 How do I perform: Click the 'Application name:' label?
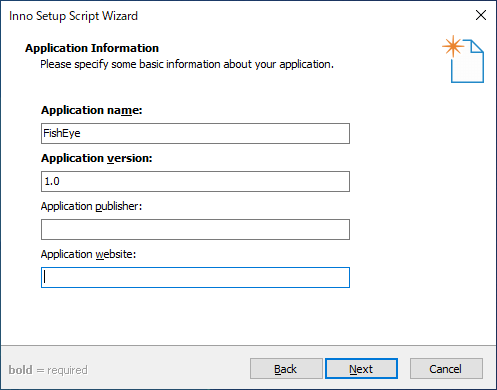[92, 110]
